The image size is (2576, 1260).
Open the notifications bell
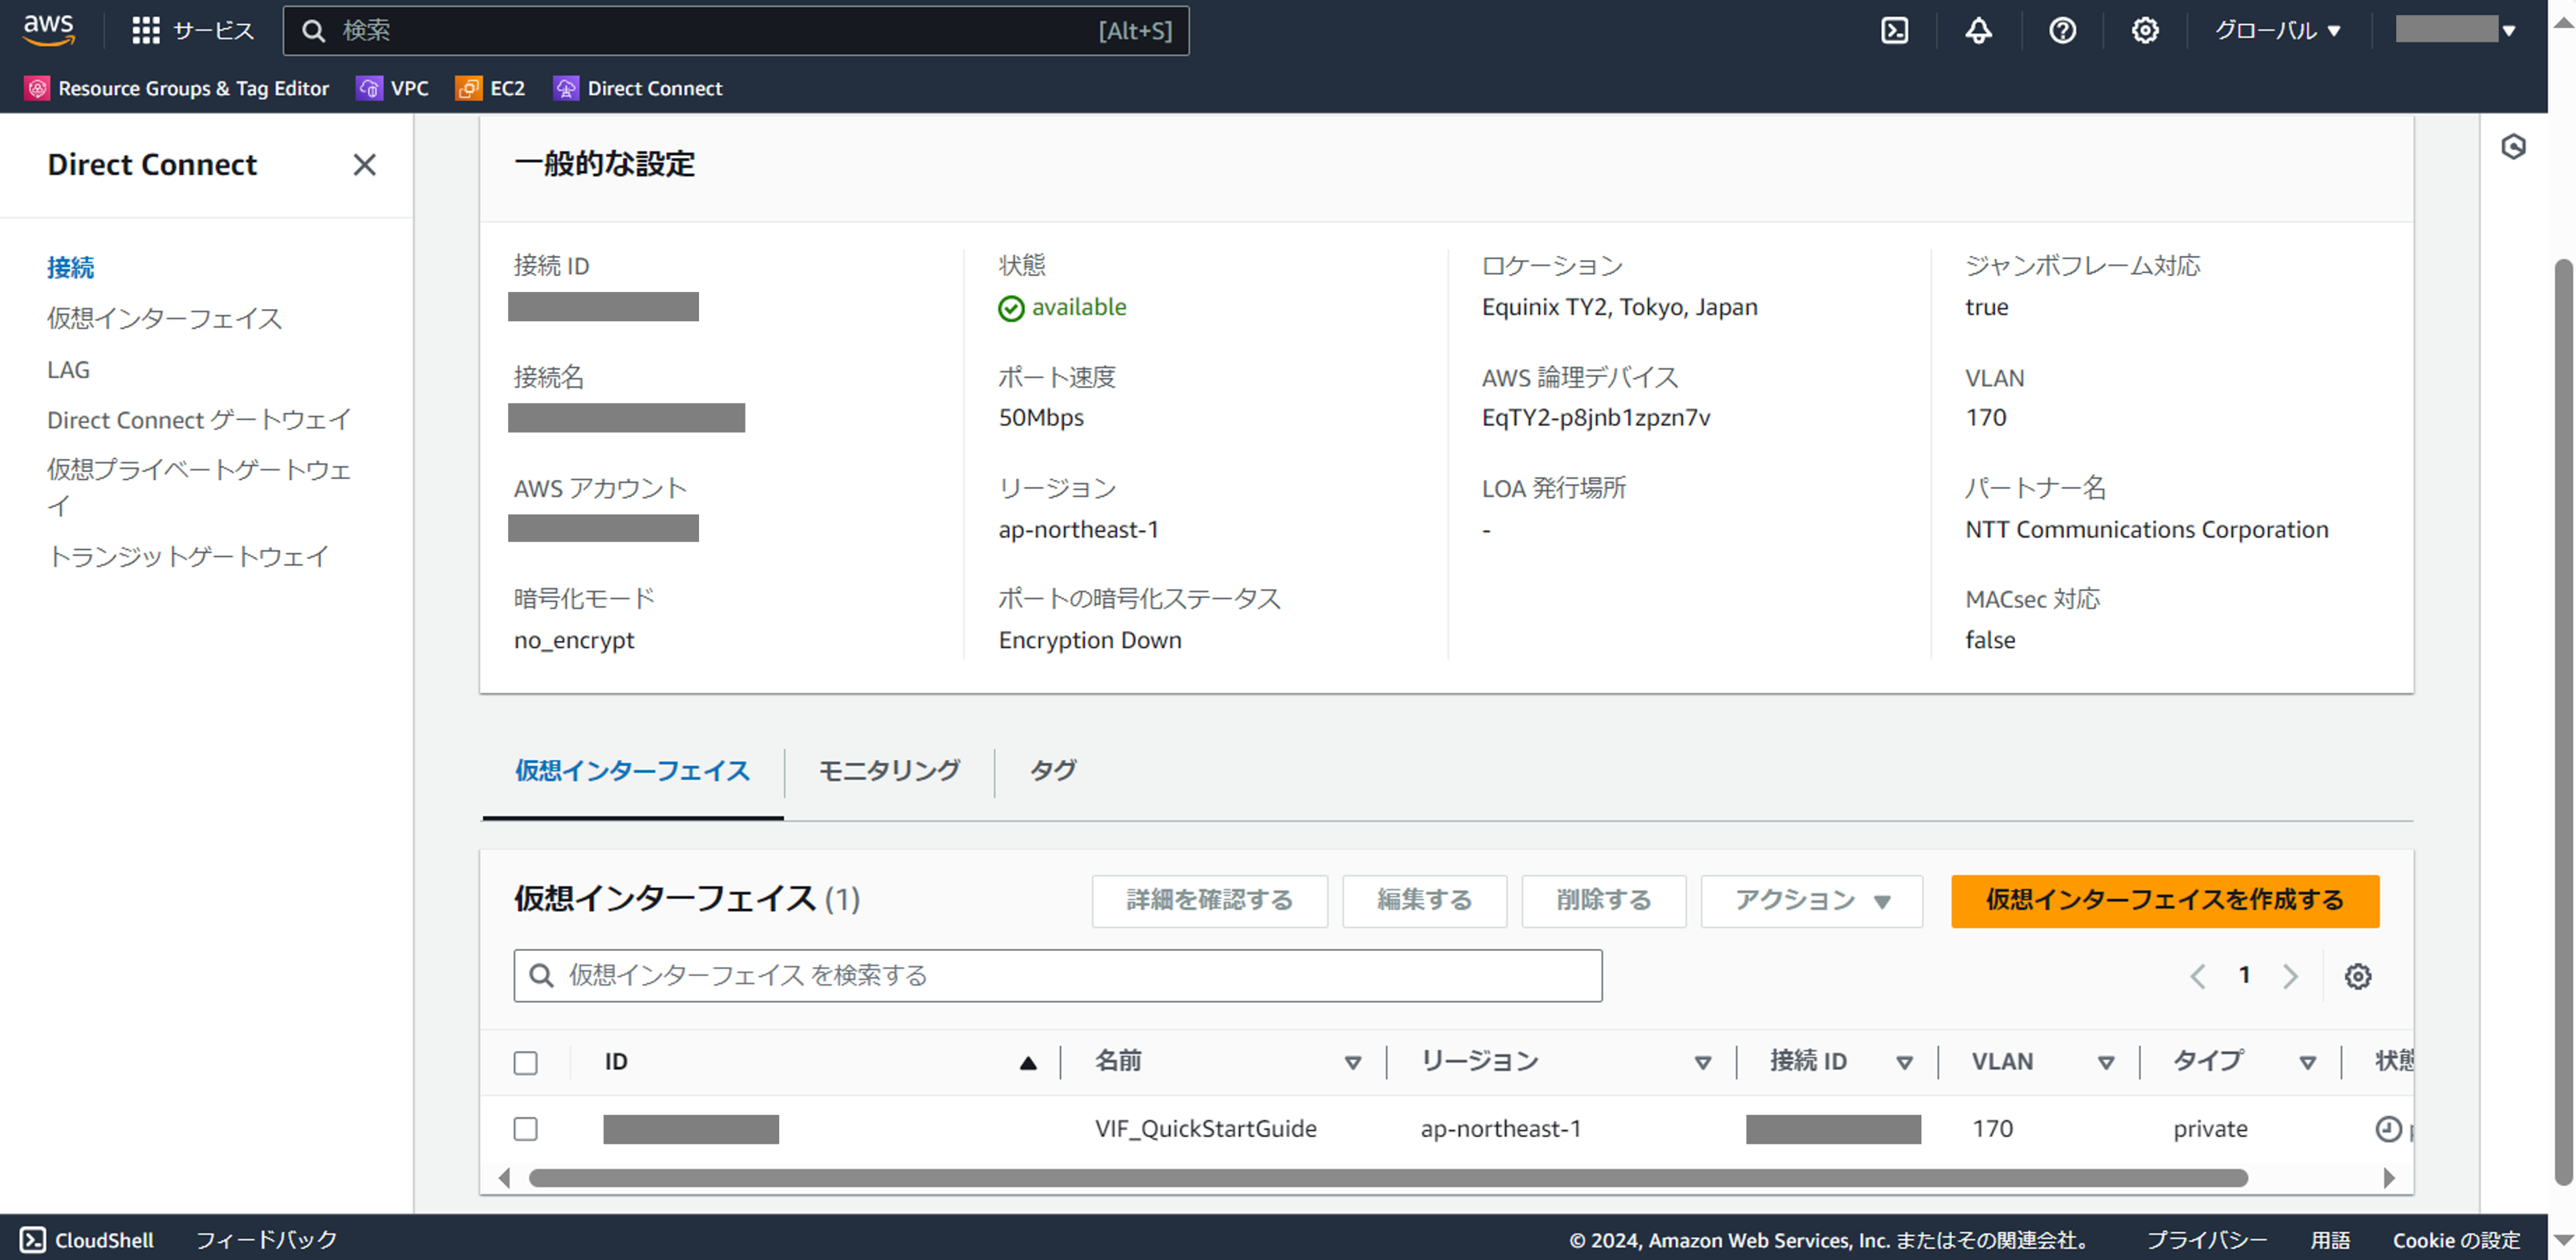point(1978,31)
